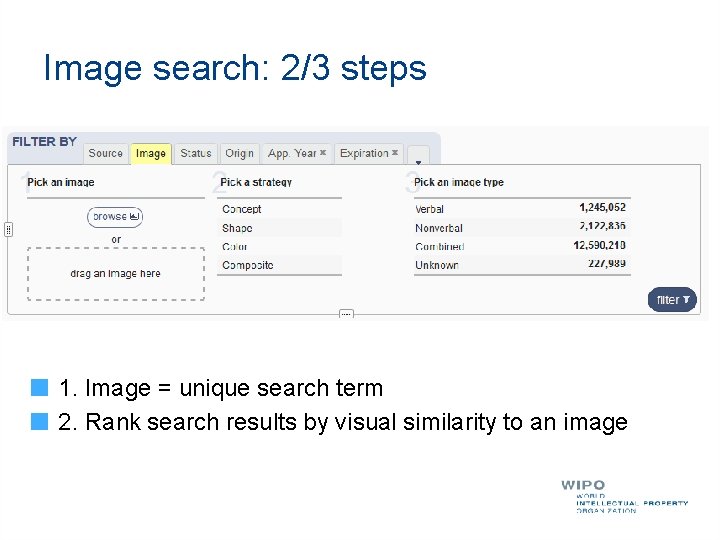This screenshot has height=540, width=720.
Task: Apply with the filter button
Action: tap(672, 300)
